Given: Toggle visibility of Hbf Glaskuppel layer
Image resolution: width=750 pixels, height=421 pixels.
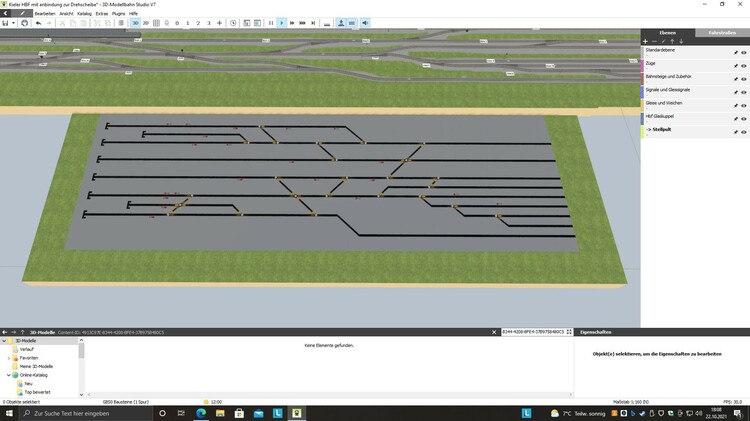Looking at the screenshot, I should click(744, 118).
